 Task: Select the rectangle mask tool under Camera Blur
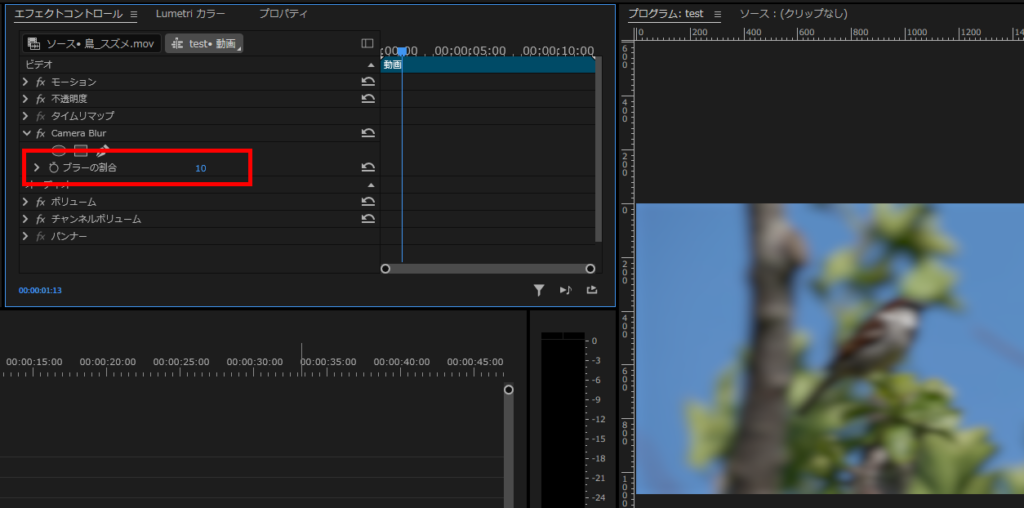click(x=81, y=150)
